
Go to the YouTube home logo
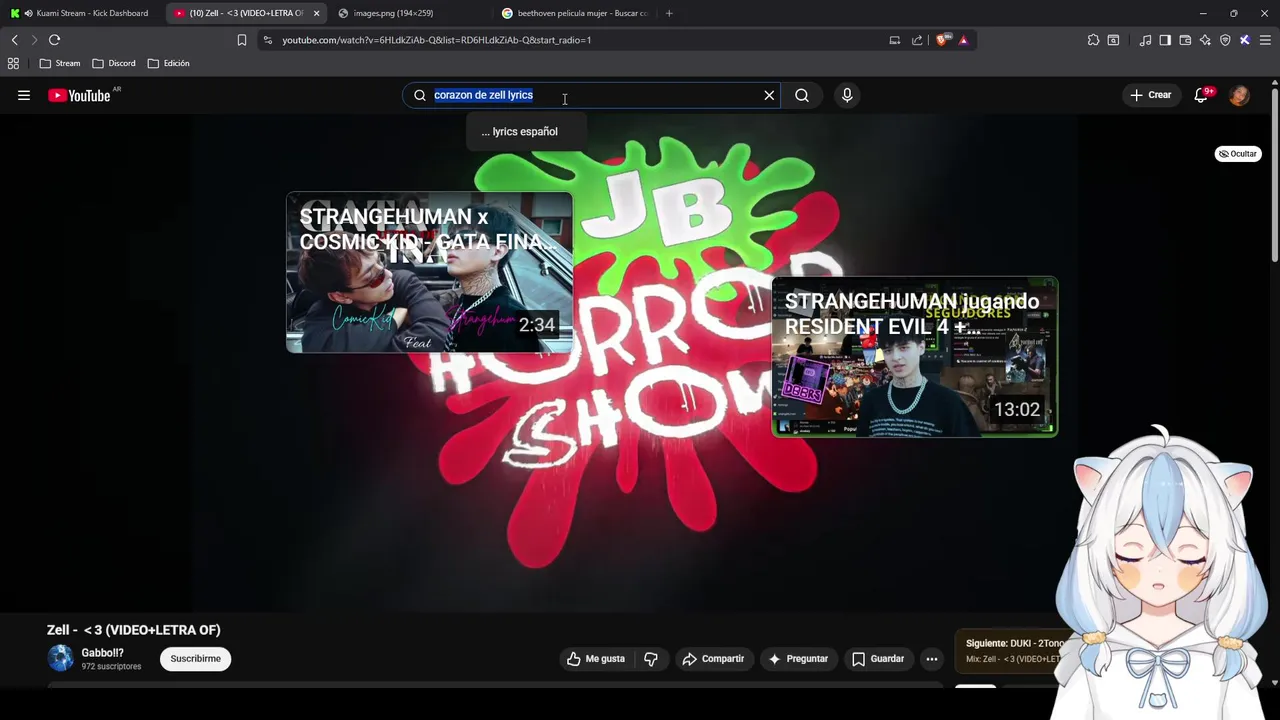tap(79, 95)
